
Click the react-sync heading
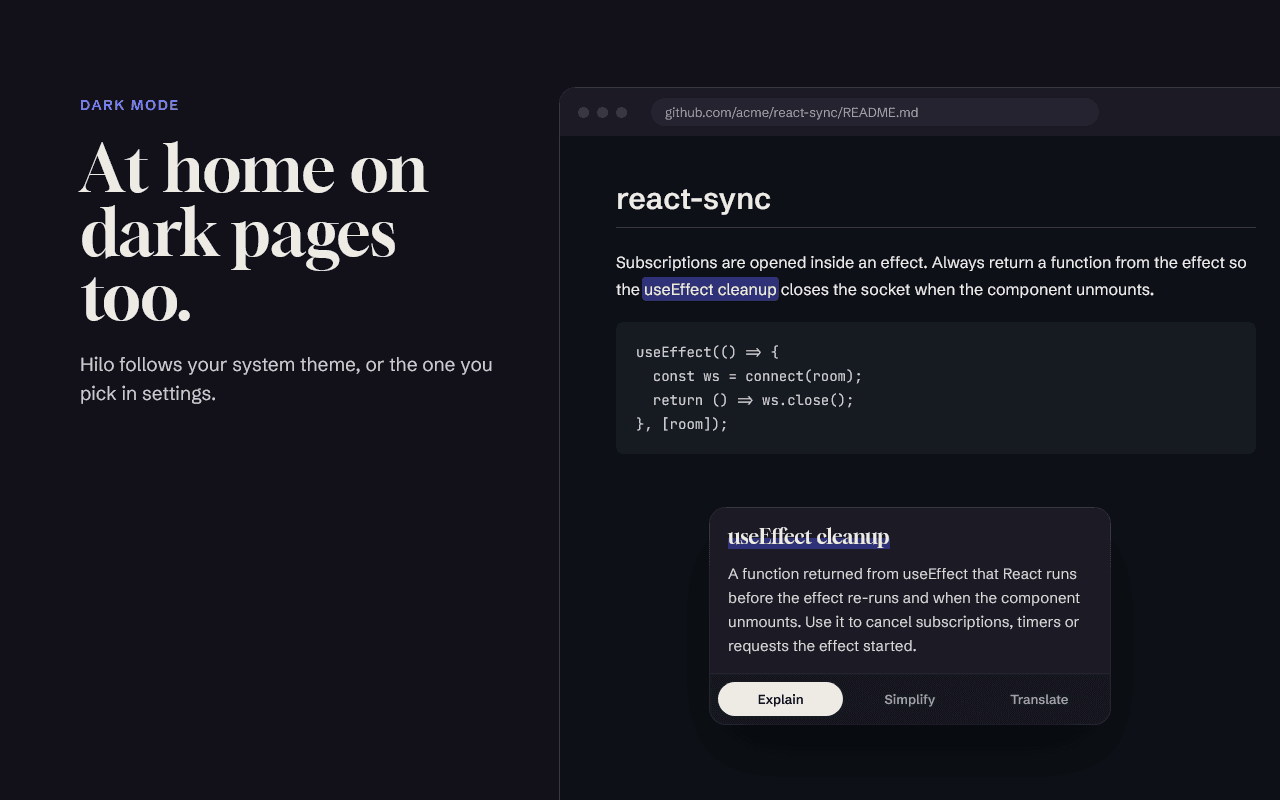pos(693,198)
